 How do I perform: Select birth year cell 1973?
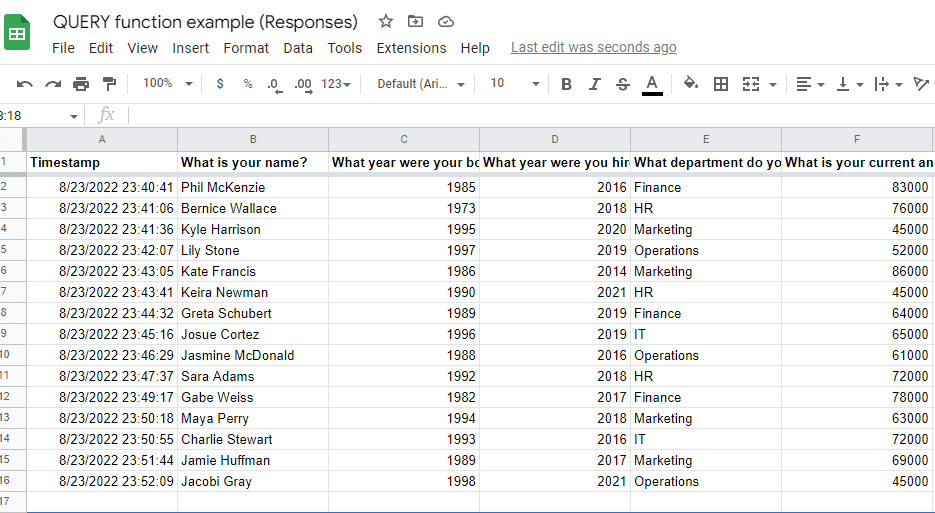(x=404, y=208)
